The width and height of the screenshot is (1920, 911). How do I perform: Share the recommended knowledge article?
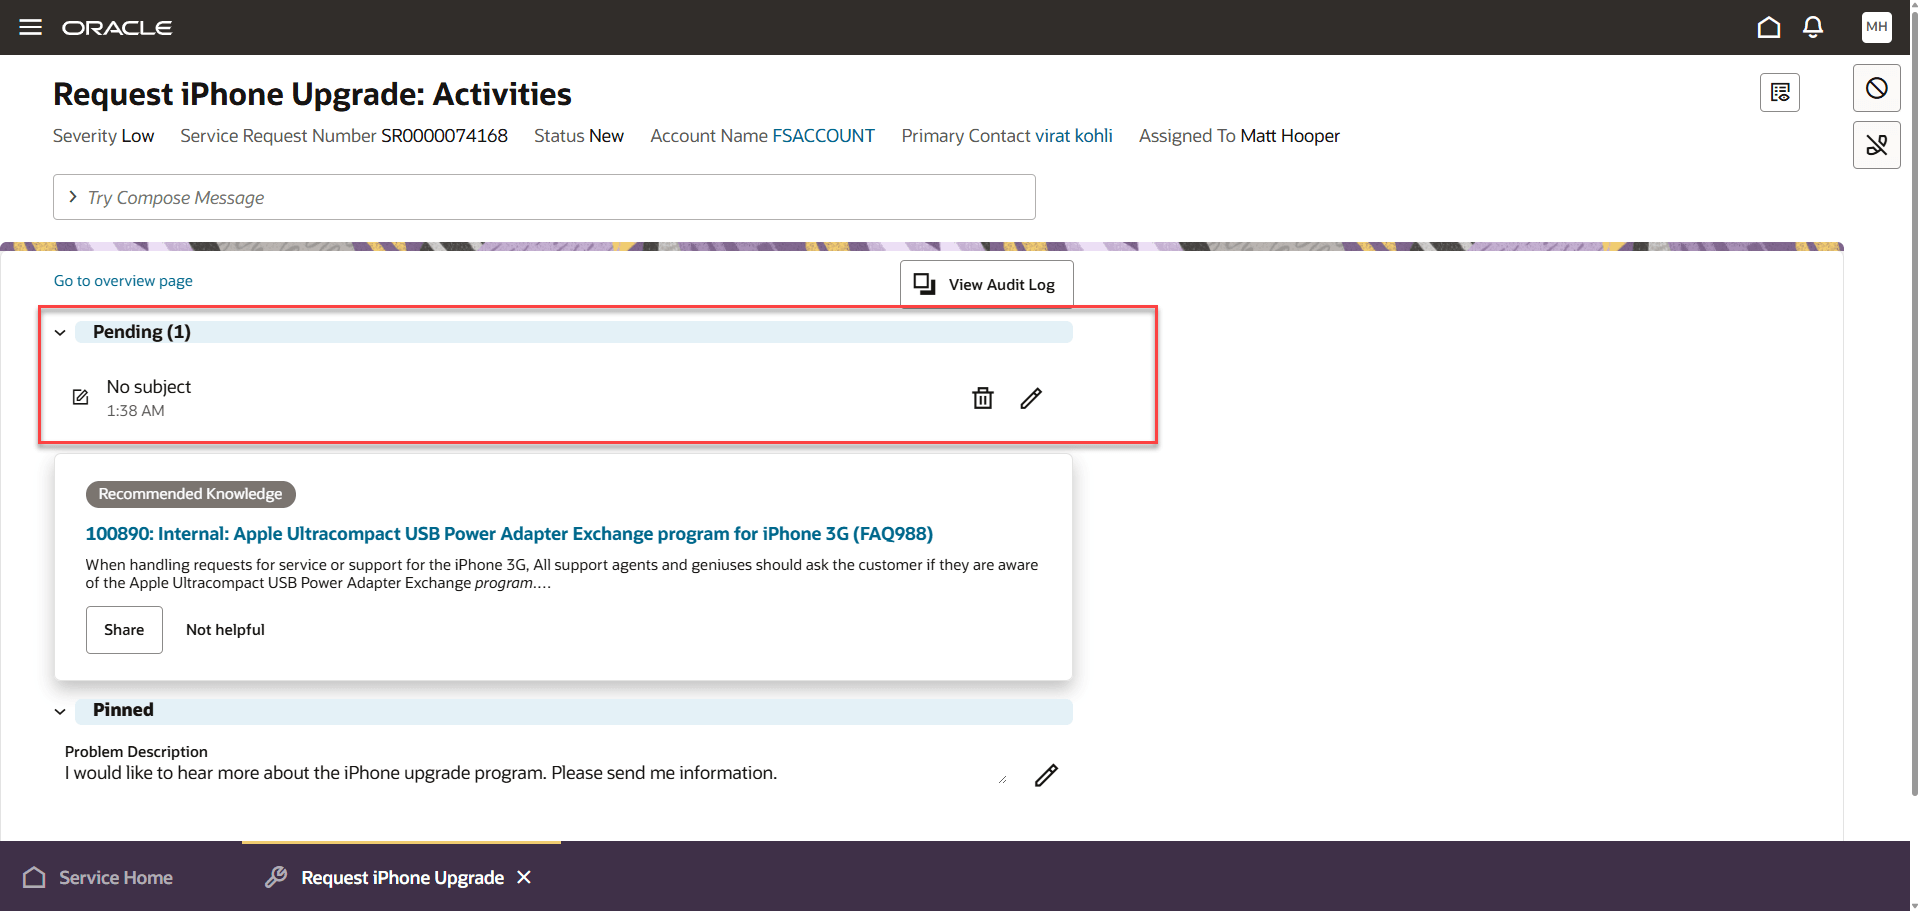point(124,630)
